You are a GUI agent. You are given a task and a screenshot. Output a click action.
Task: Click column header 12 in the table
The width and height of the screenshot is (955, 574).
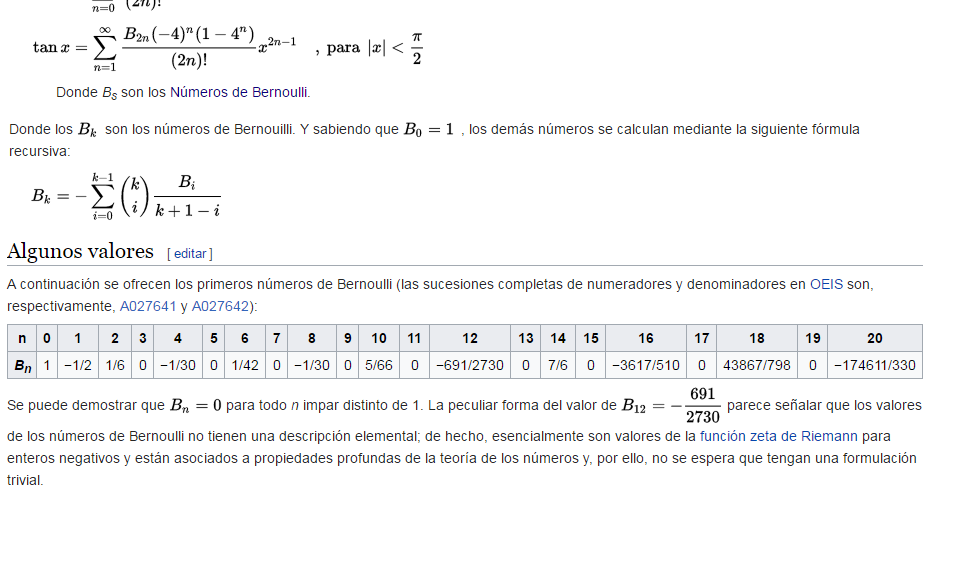[x=470, y=338]
